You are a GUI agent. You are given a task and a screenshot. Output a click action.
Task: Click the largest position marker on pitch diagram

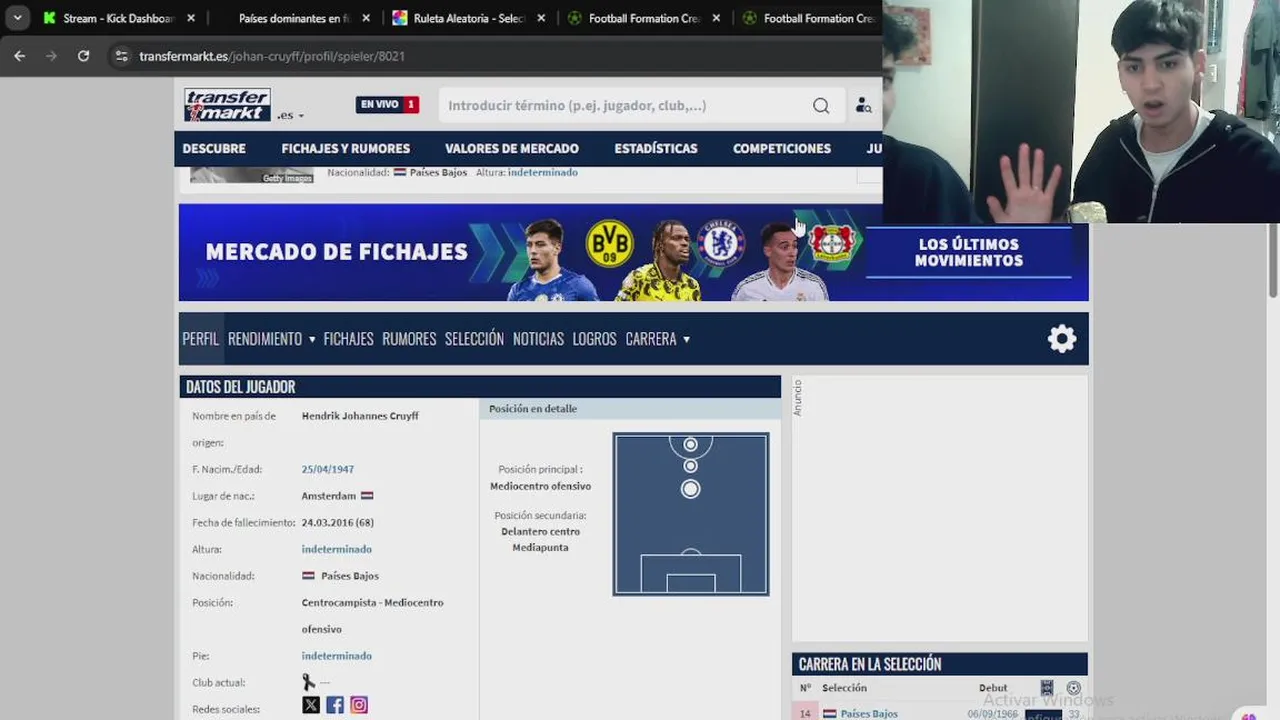[690, 489]
